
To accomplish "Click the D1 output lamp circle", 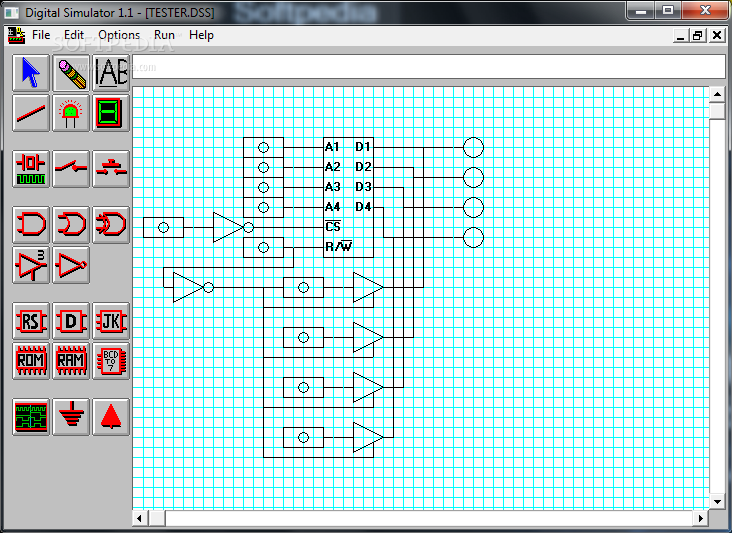I will 473,147.
